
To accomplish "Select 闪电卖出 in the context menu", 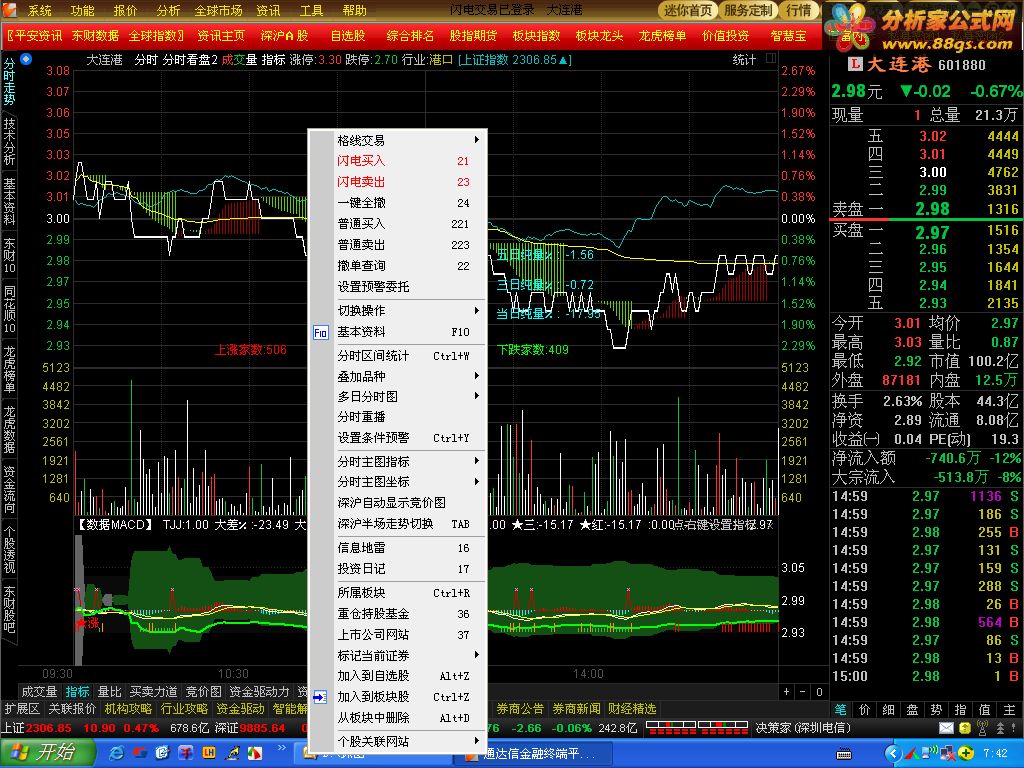I will (x=398, y=182).
